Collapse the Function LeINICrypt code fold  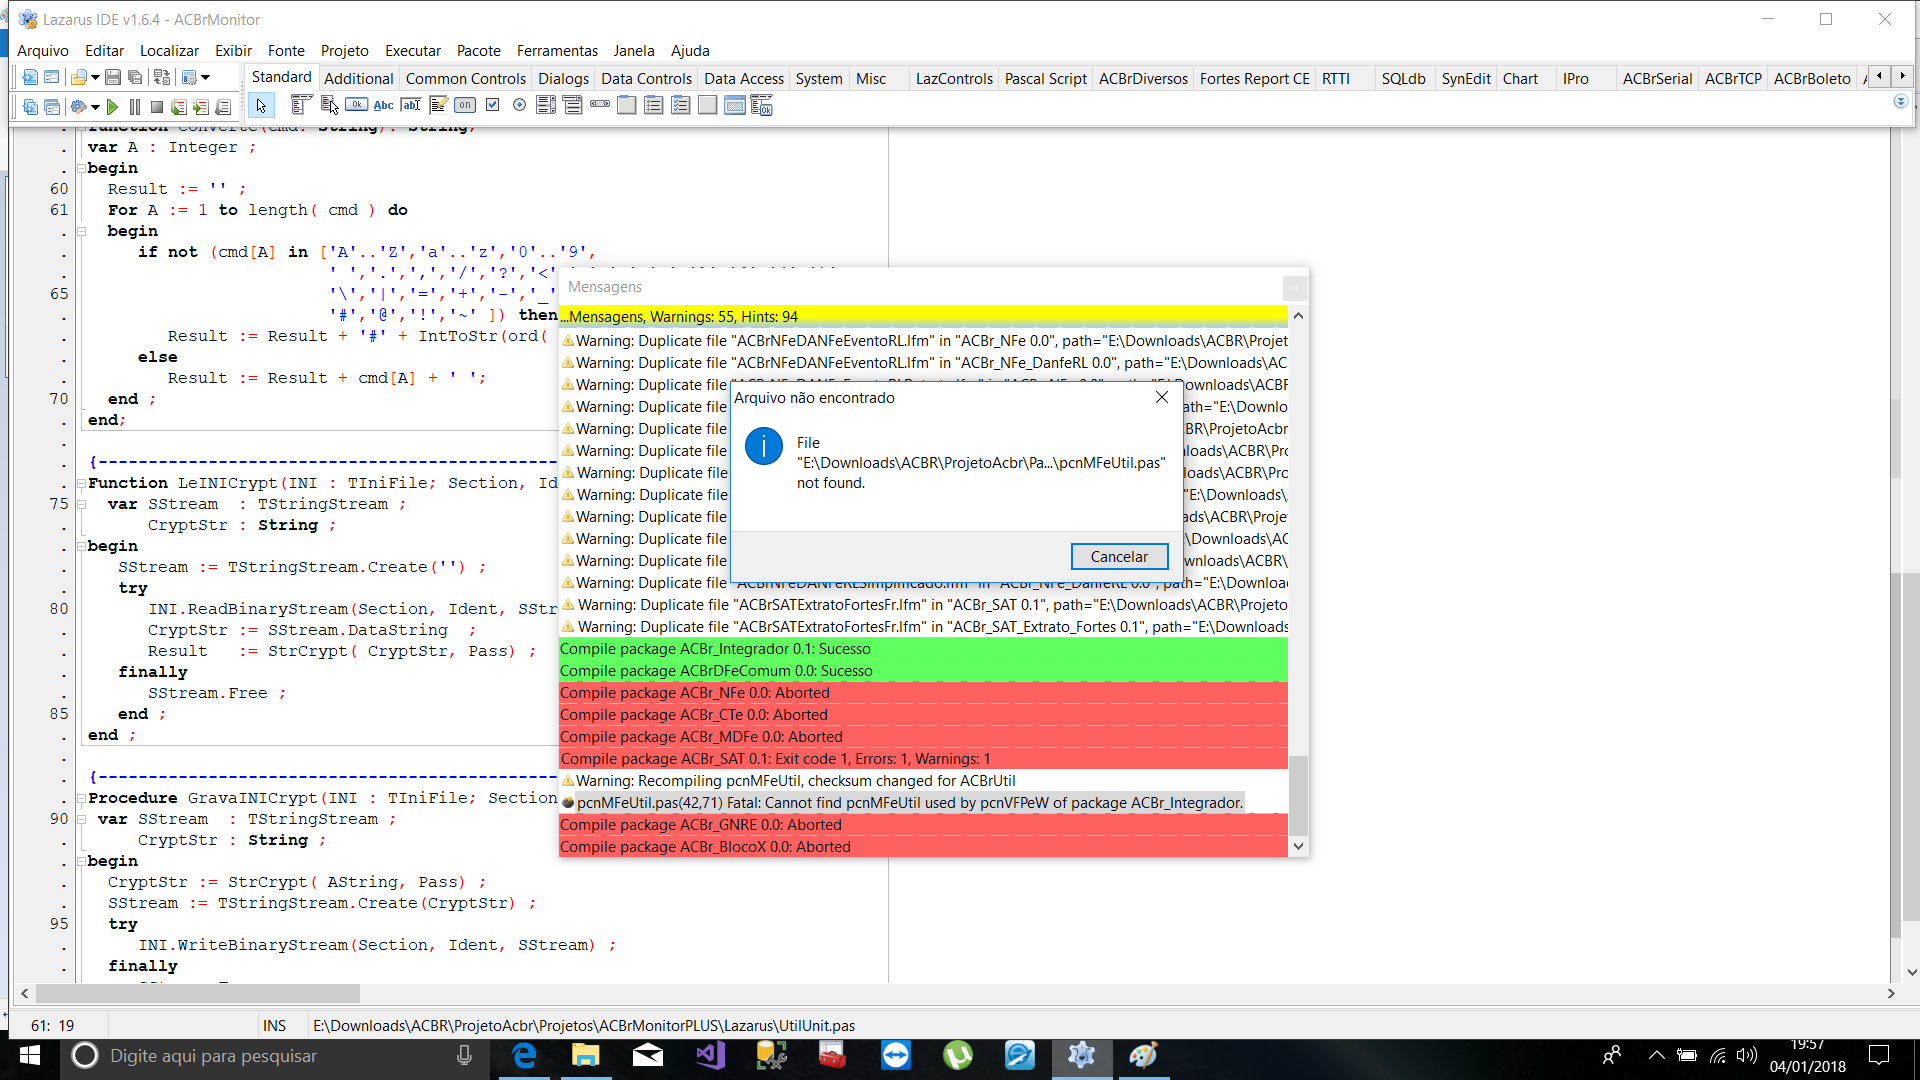[x=81, y=483]
